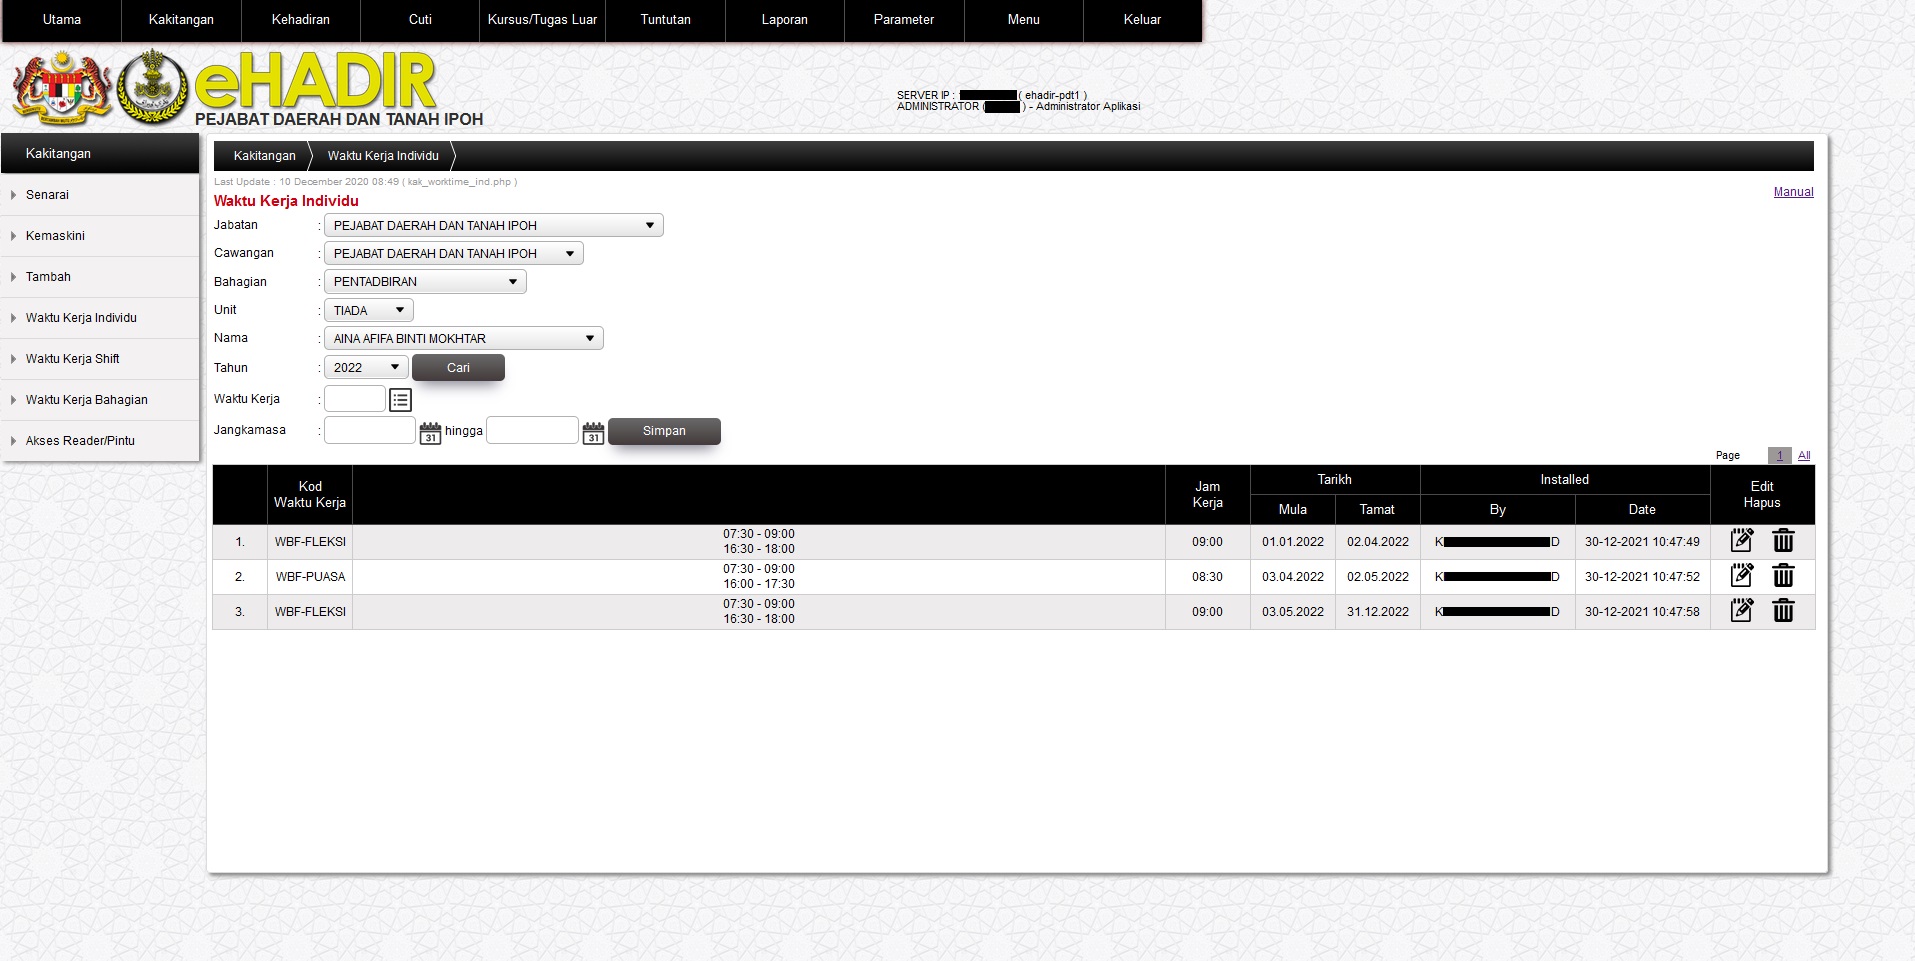The image size is (1915, 961).
Task: Open the Bahagian dropdown showing PENTADBIRAN
Action: (425, 282)
